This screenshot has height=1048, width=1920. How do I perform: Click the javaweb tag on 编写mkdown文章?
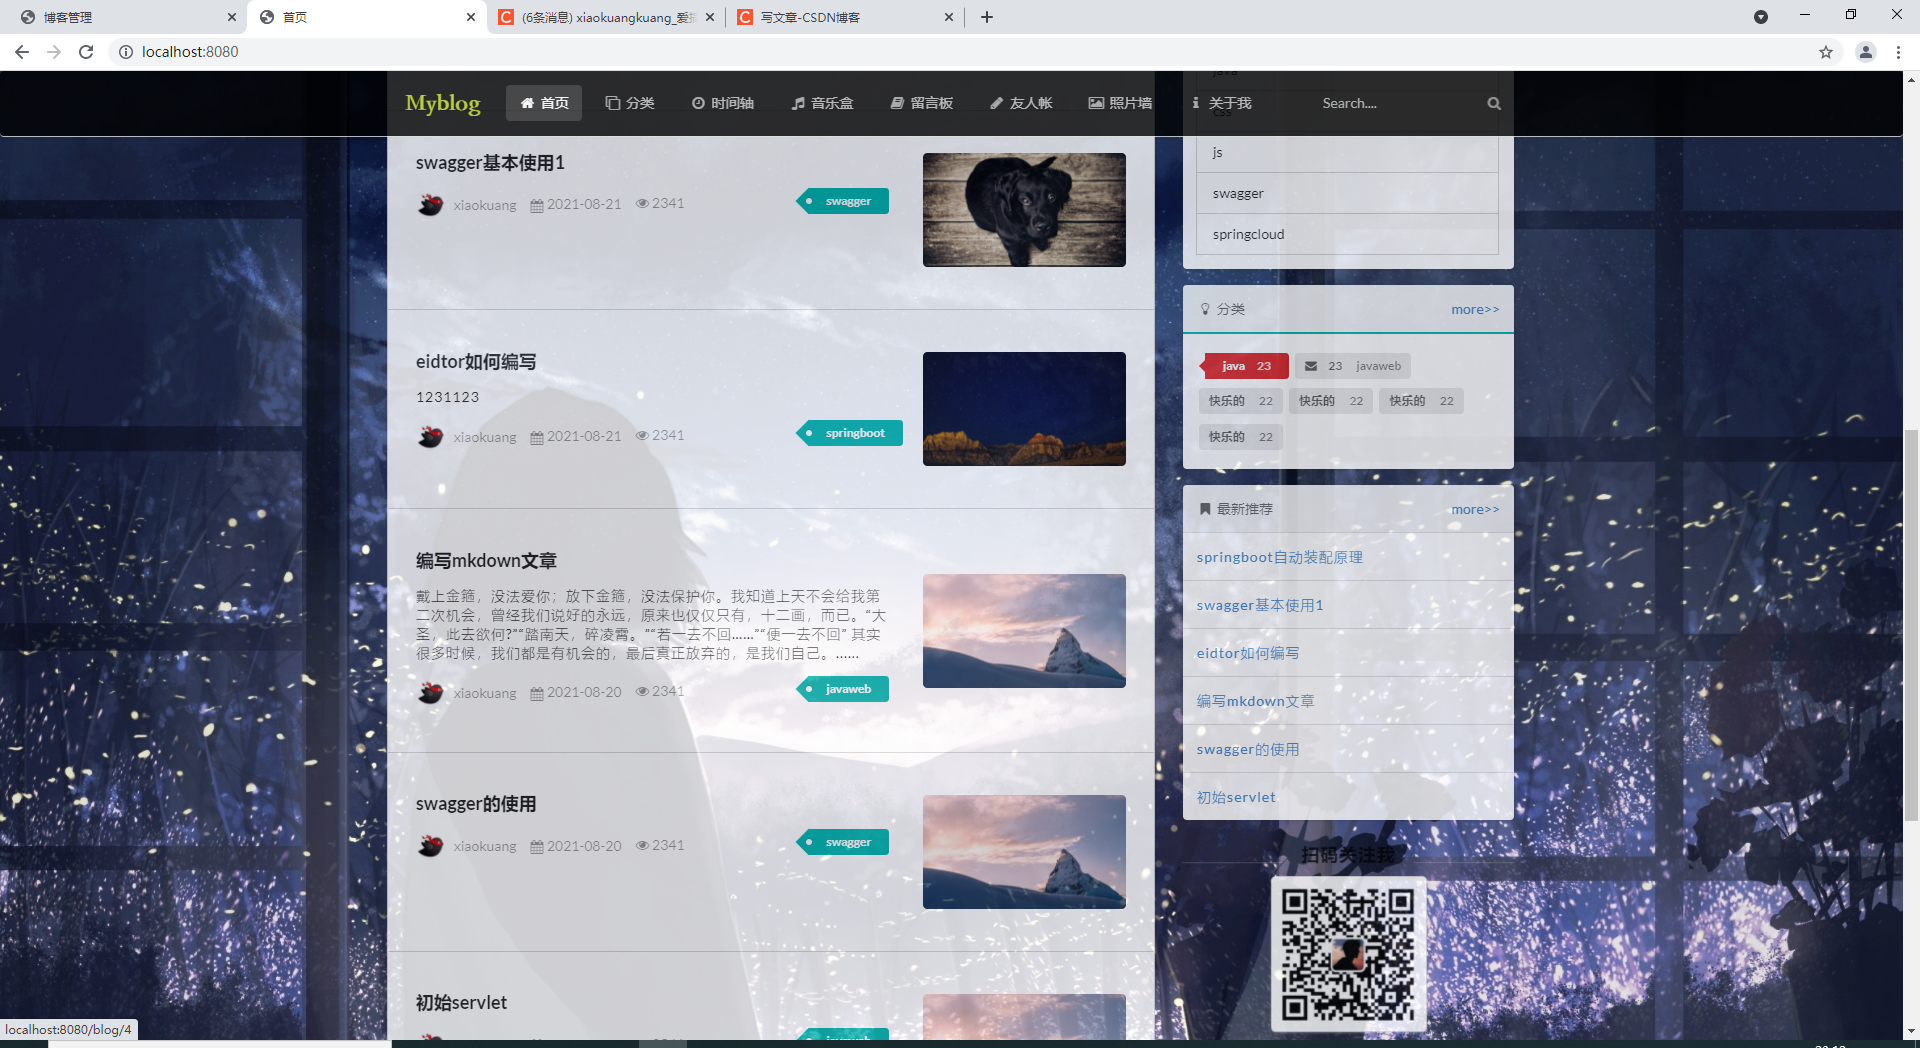click(x=843, y=689)
